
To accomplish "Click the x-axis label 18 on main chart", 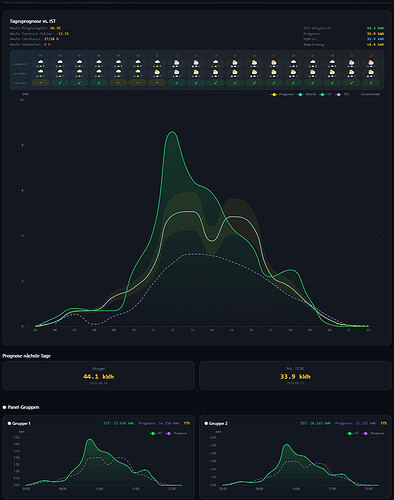I will point(290,330).
